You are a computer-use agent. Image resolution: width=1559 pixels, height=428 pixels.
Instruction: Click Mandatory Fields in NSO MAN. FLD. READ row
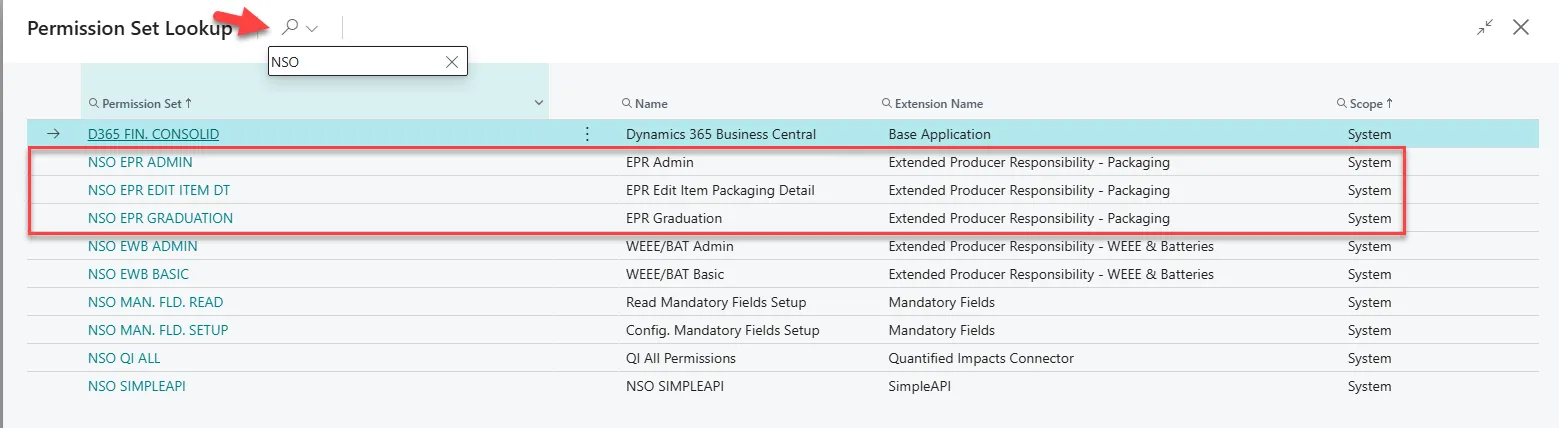(x=941, y=302)
